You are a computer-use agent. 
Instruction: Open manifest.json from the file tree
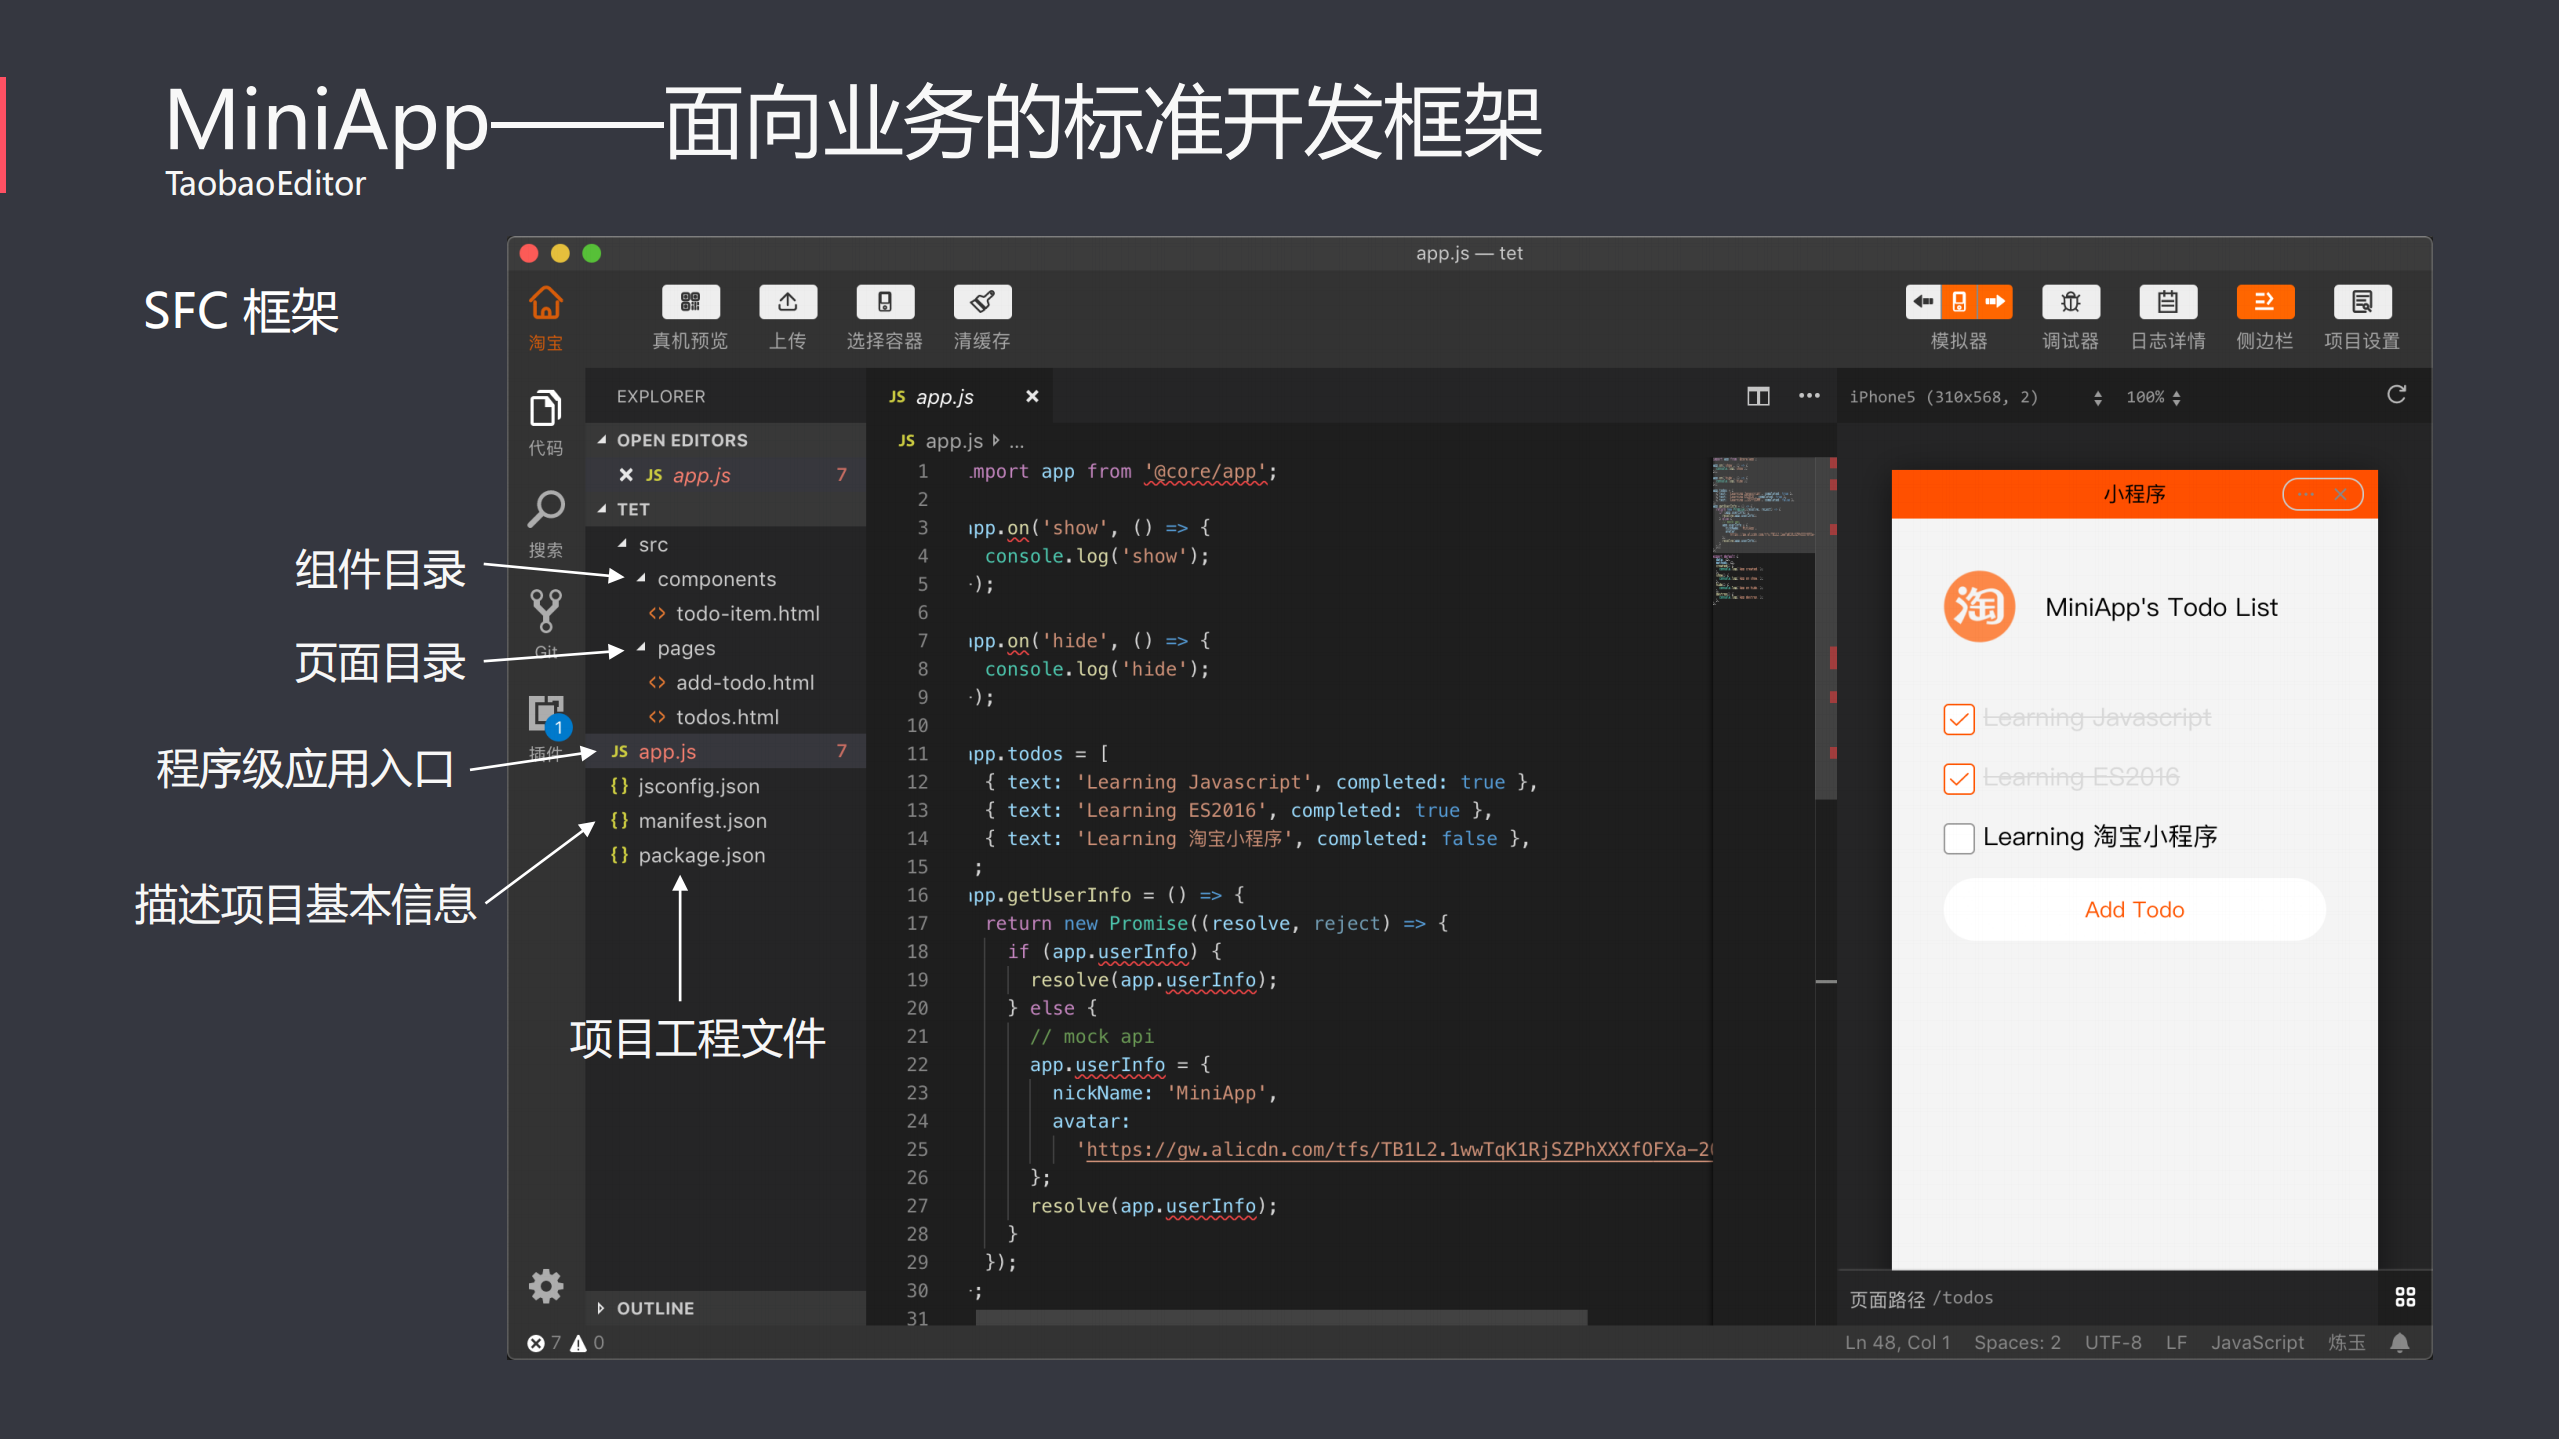tap(702, 820)
